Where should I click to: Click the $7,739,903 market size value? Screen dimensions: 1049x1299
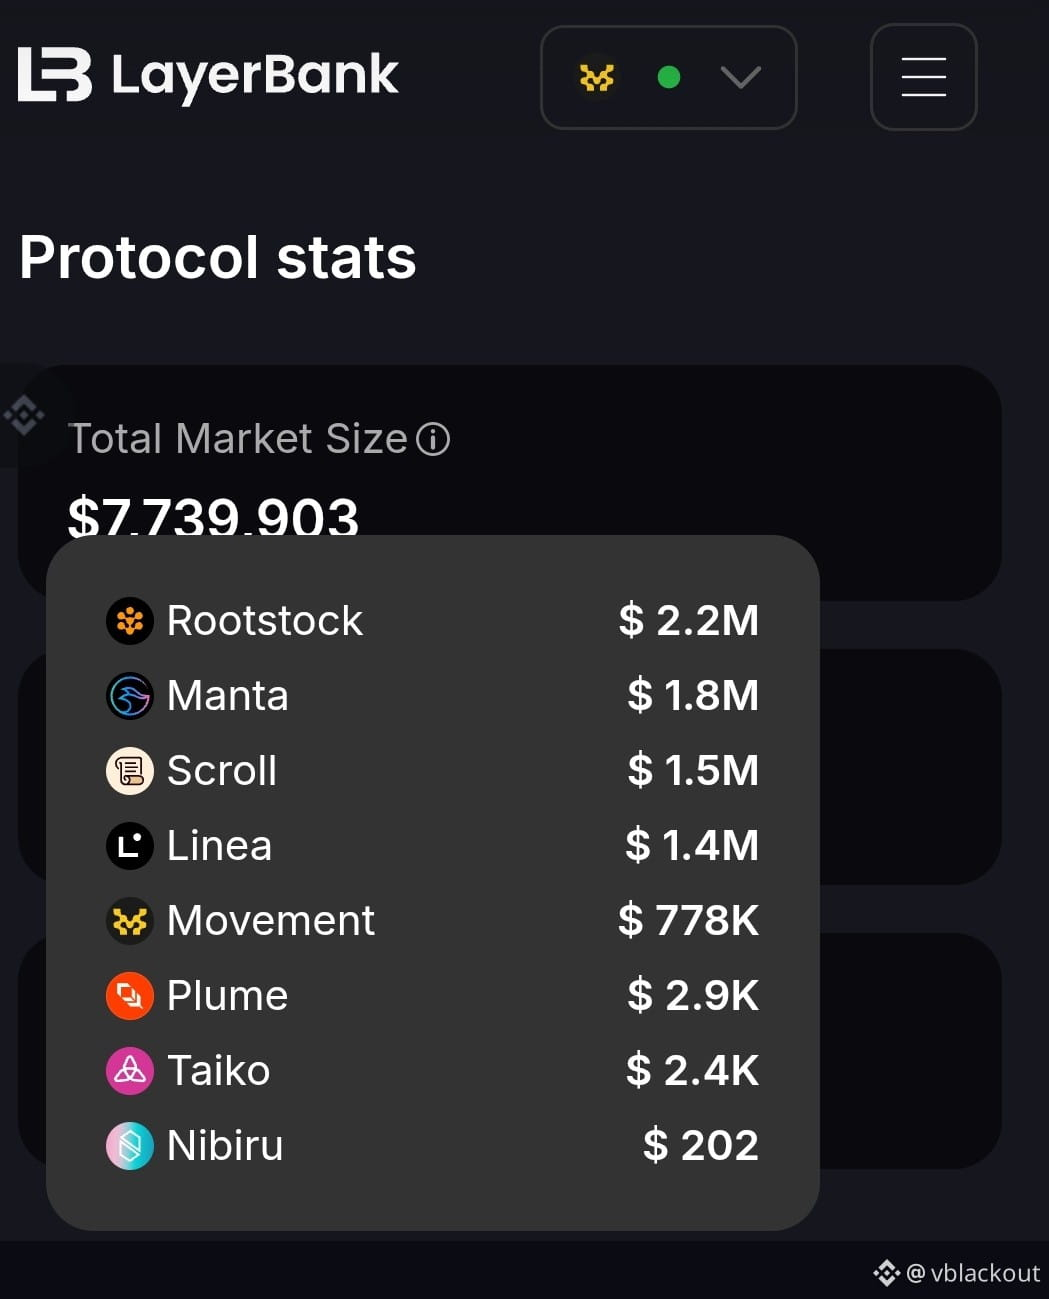coord(213,516)
